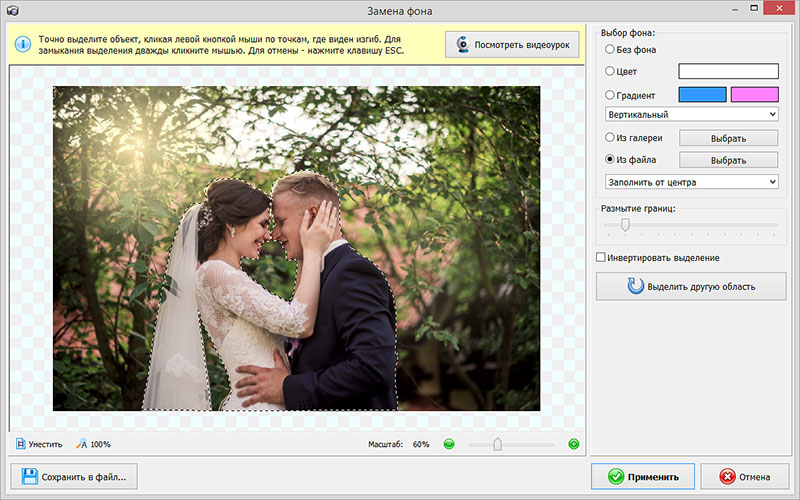
Task: Maximize the Замена фона window
Action: coord(754,8)
